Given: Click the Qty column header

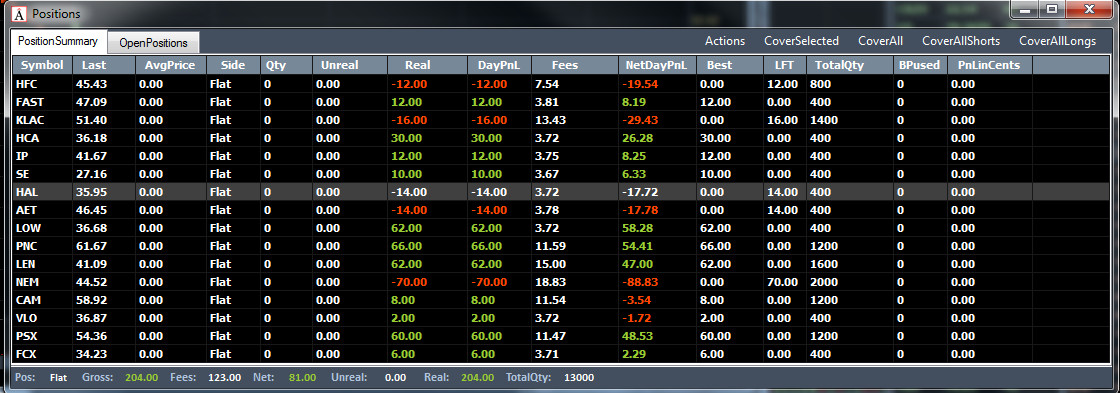Looking at the screenshot, I should click(286, 65).
